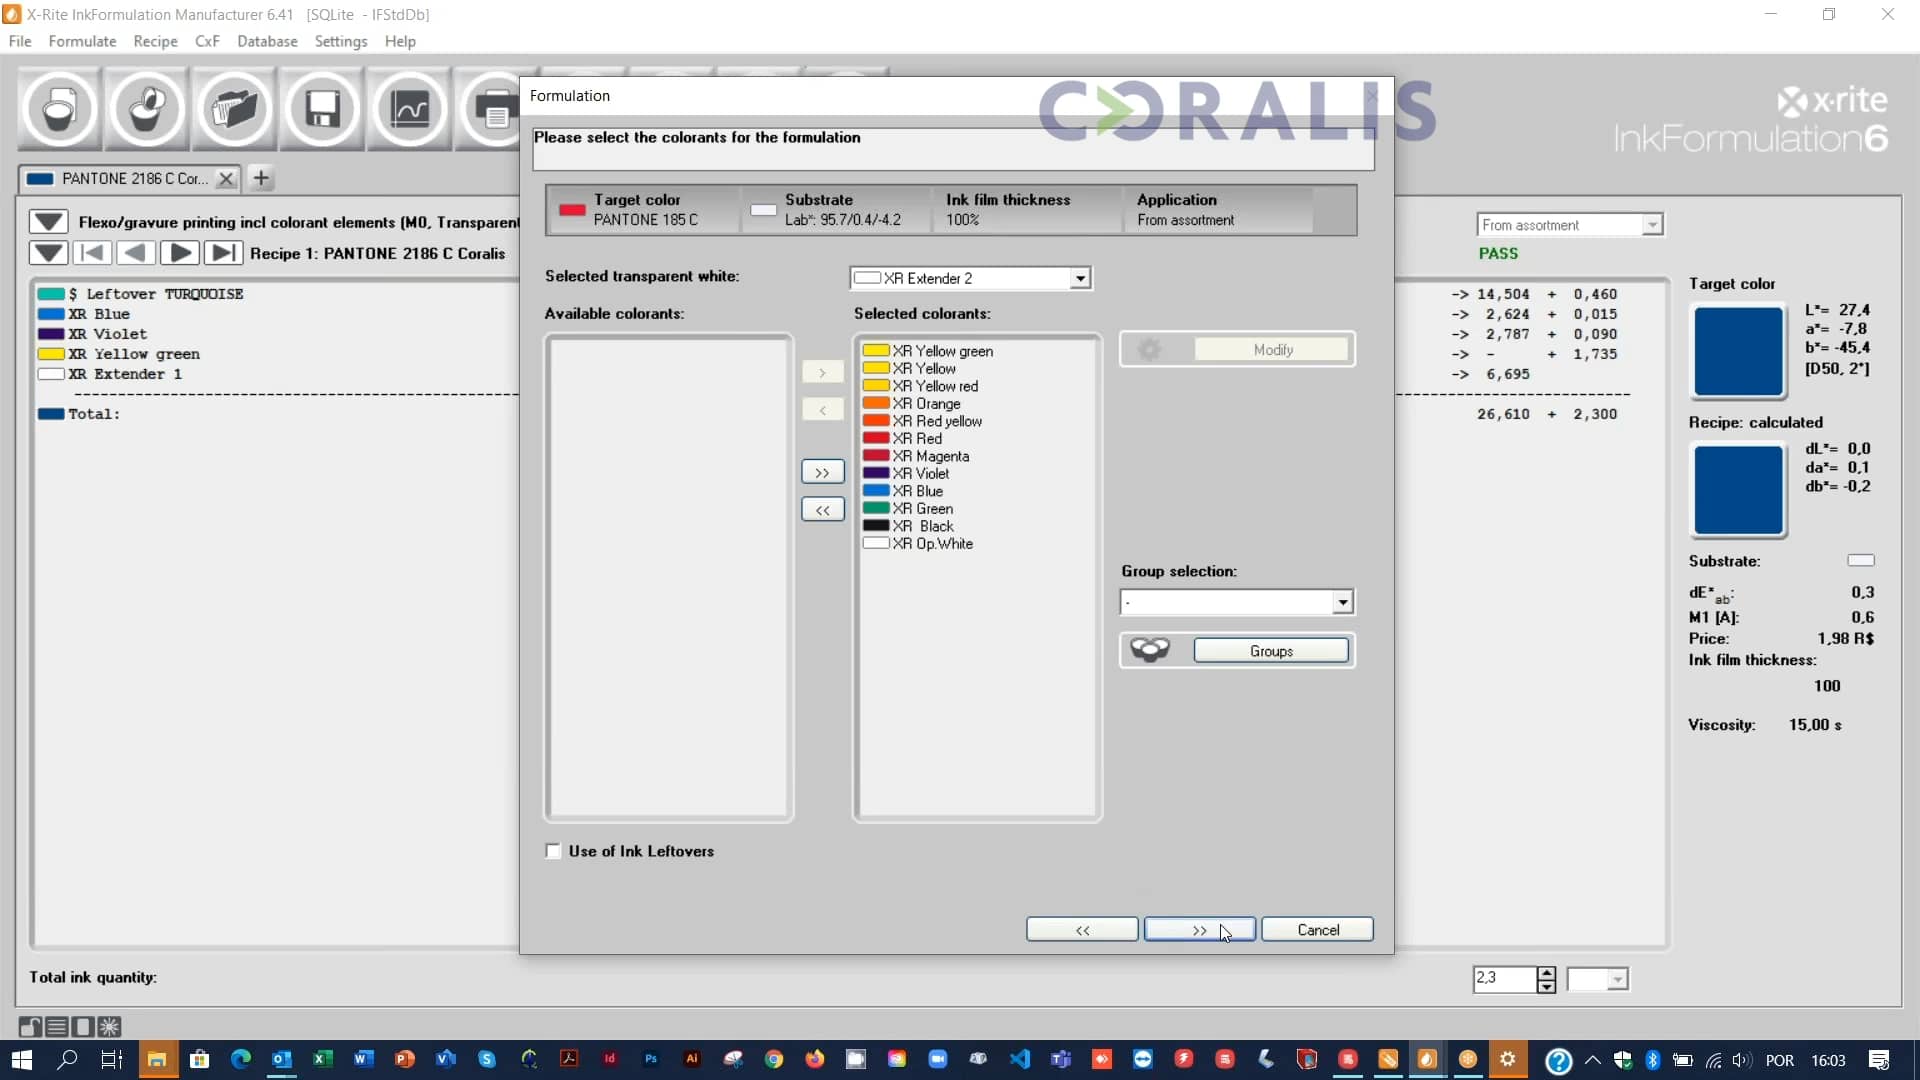The height and width of the screenshot is (1080, 1920).
Task: Open the Formulate menu
Action: (81, 41)
